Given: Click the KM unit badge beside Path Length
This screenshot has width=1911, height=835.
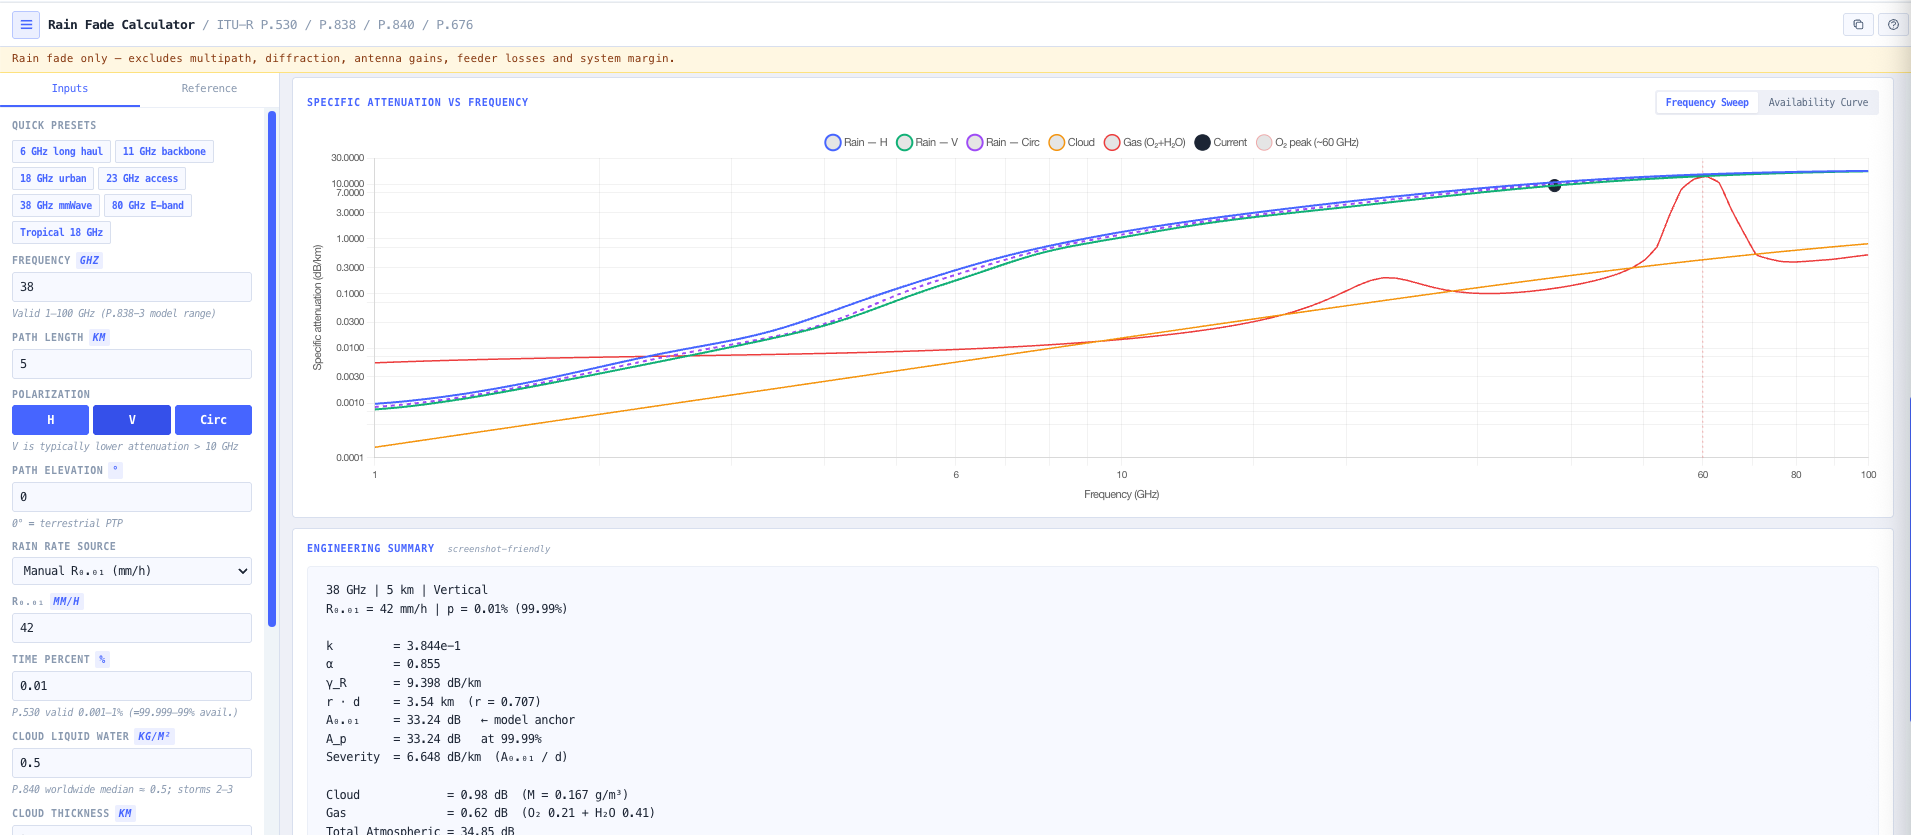Looking at the screenshot, I should pyautogui.click(x=99, y=337).
